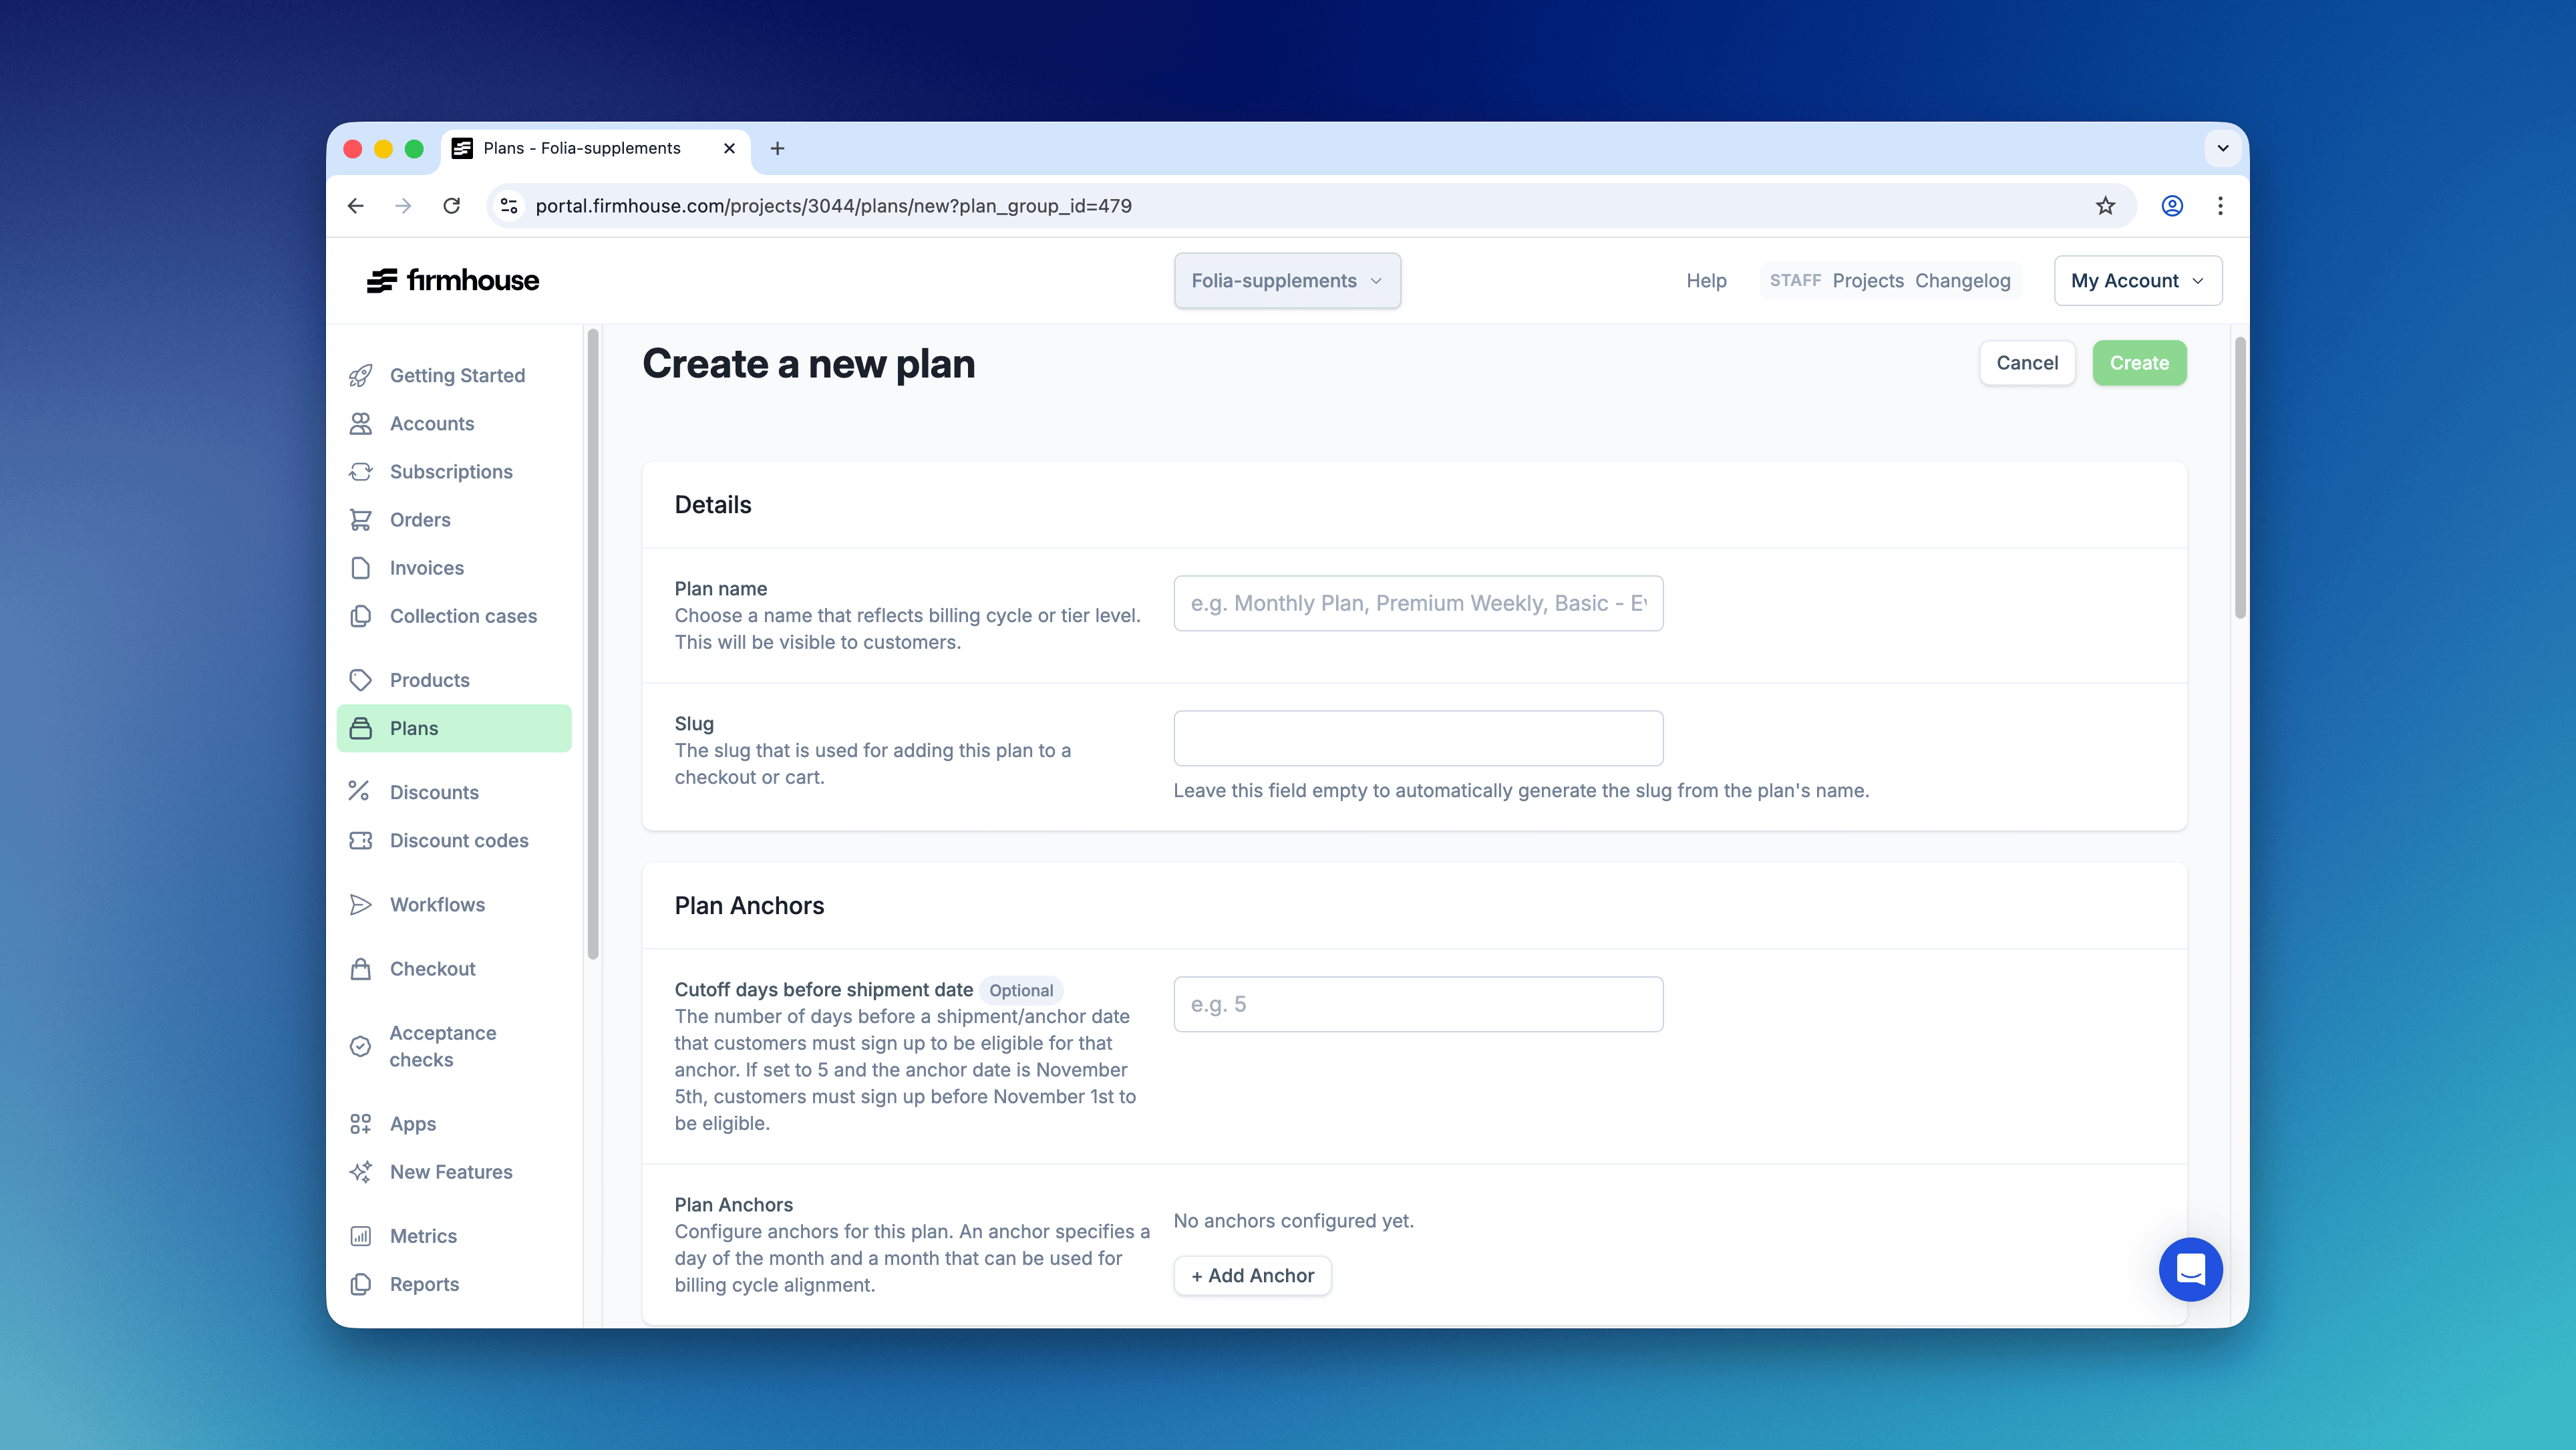Open the chat support bubble

[x=2189, y=1269]
